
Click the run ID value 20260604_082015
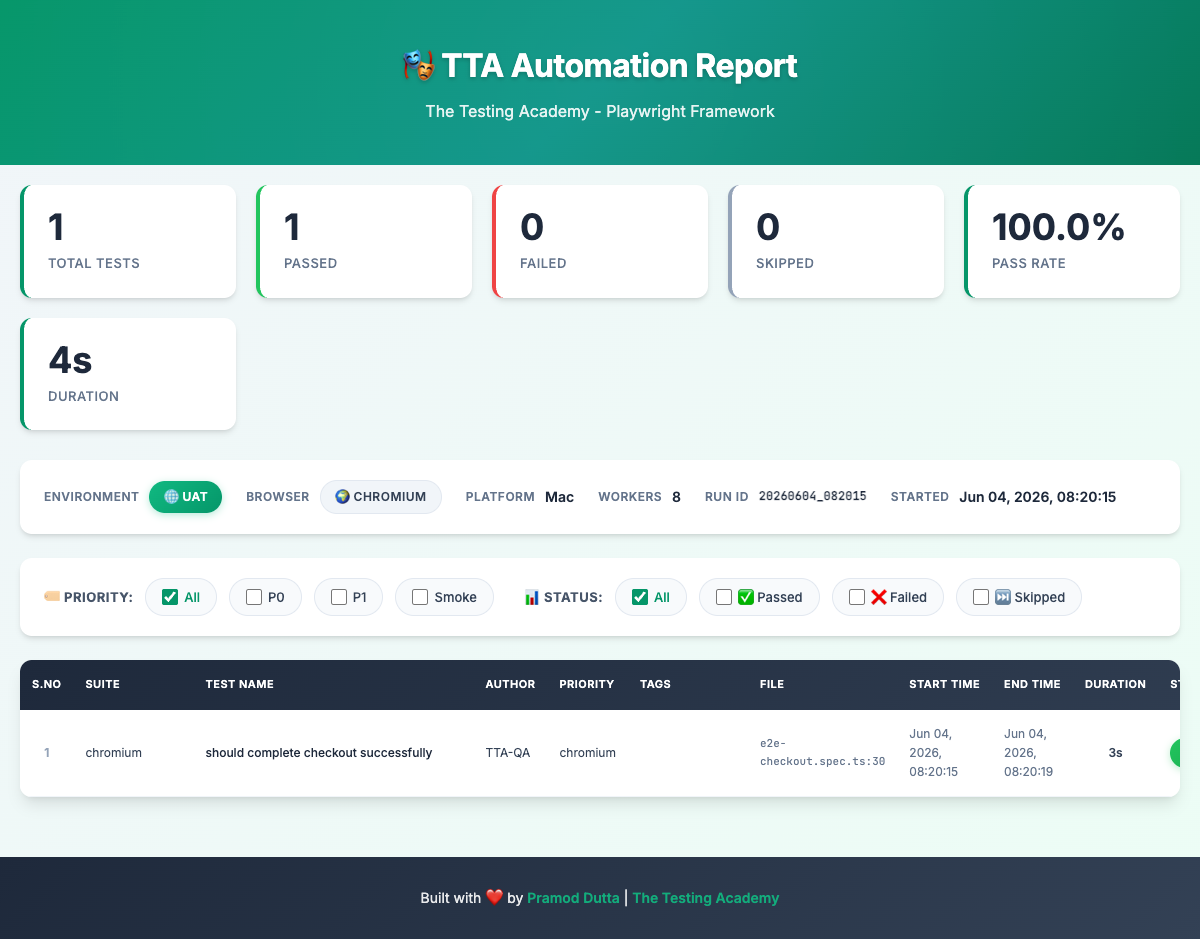click(813, 497)
